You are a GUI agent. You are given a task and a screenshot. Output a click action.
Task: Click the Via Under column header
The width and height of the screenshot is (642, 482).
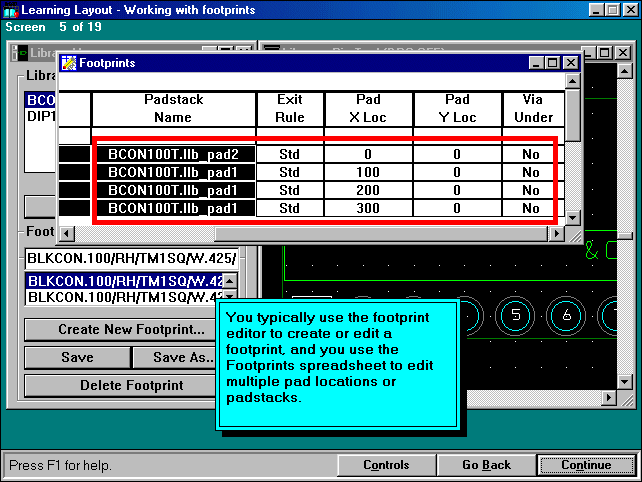530,109
